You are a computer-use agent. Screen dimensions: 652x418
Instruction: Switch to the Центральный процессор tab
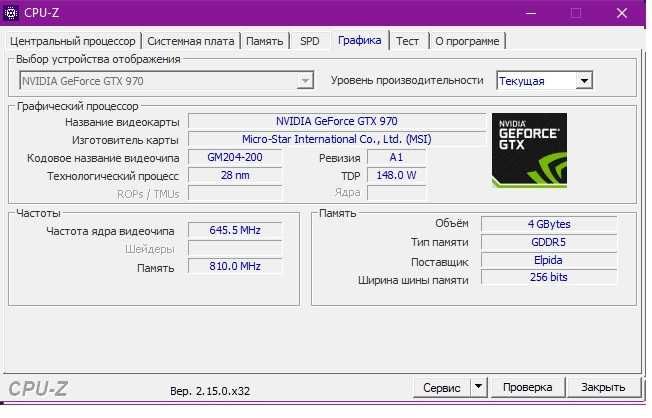pyautogui.click(x=73, y=41)
